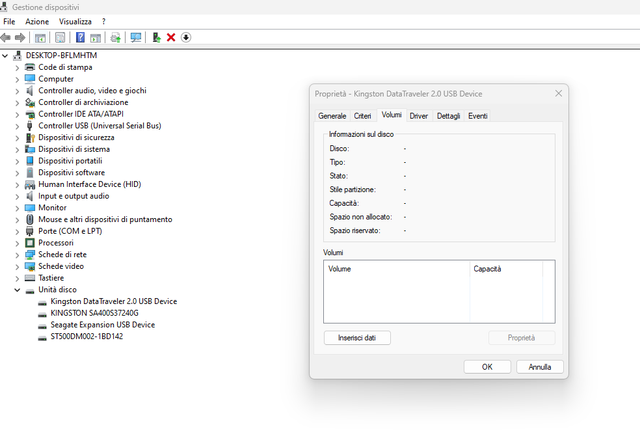Click the blue help question mark icon

pos(80,37)
